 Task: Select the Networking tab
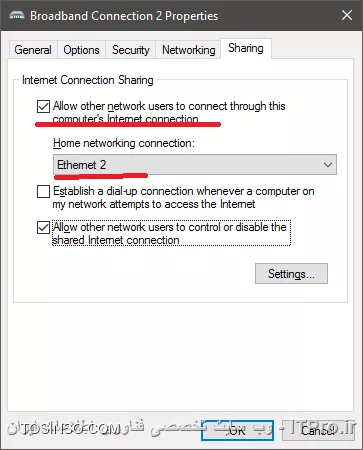point(188,50)
